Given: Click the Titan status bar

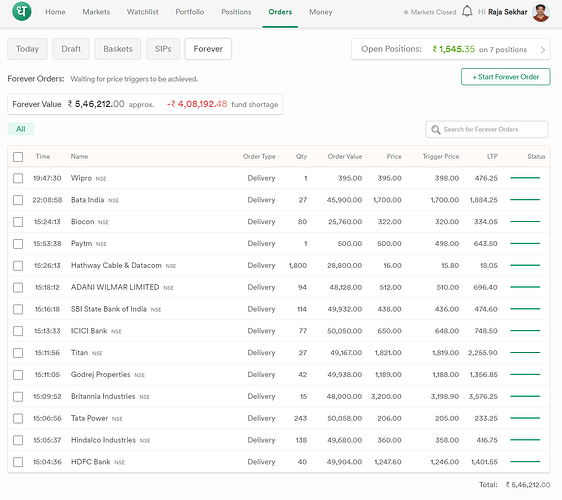Looking at the screenshot, I should (525, 352).
